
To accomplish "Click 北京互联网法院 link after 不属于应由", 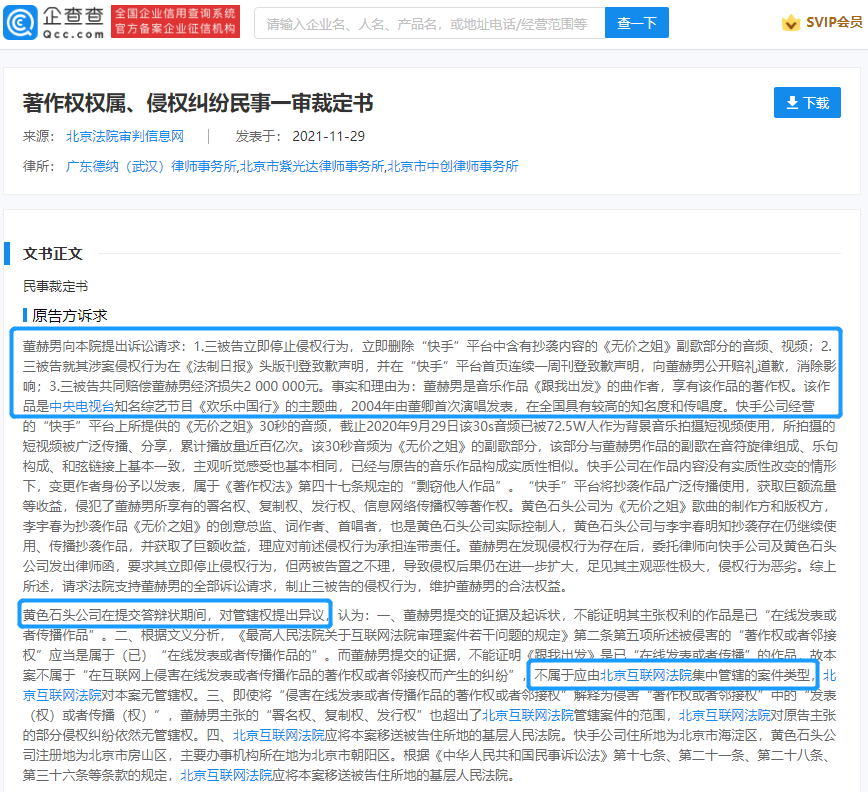I will (645, 675).
